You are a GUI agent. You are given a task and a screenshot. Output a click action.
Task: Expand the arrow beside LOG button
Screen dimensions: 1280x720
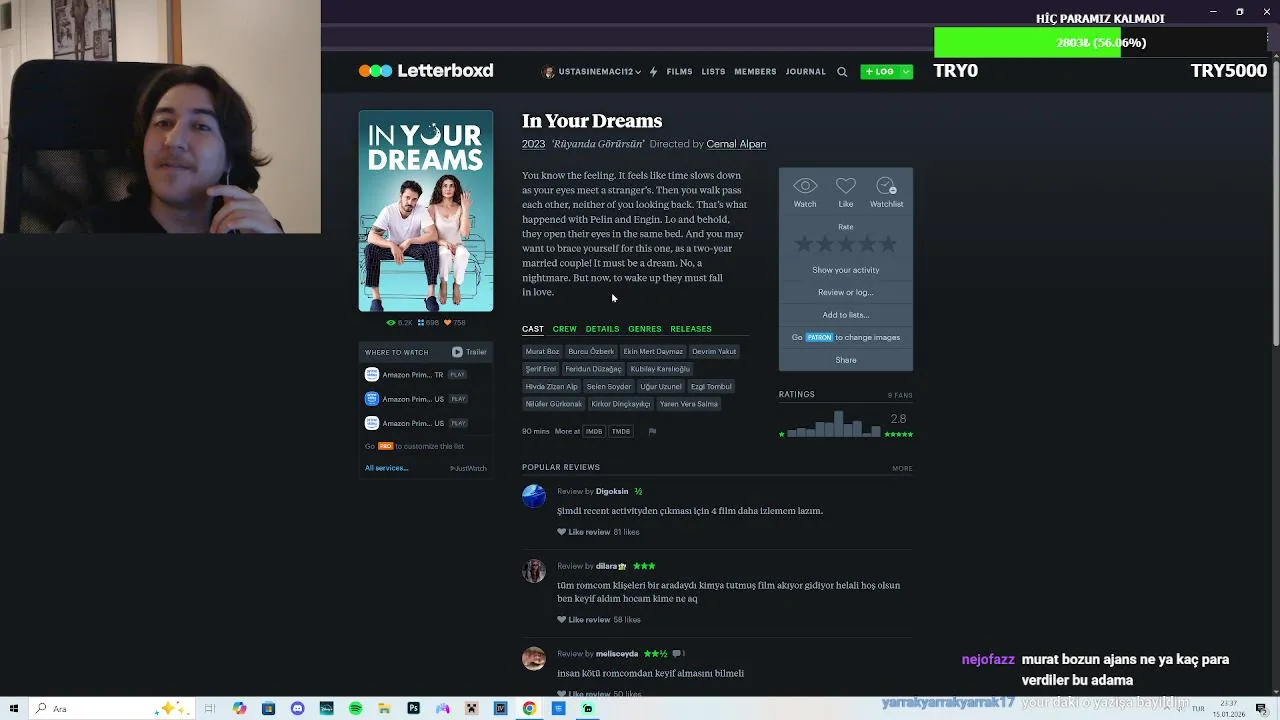coord(906,72)
